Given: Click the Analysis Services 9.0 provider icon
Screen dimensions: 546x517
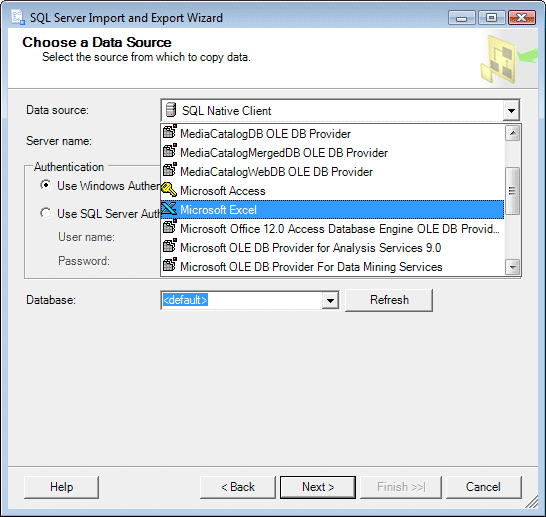Looking at the screenshot, I should point(170,246).
